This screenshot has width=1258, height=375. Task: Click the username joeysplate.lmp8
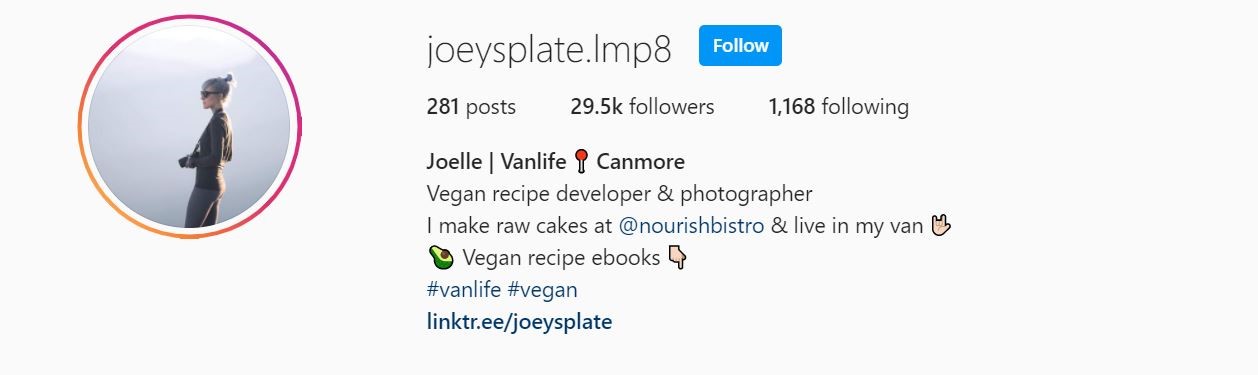tap(549, 48)
